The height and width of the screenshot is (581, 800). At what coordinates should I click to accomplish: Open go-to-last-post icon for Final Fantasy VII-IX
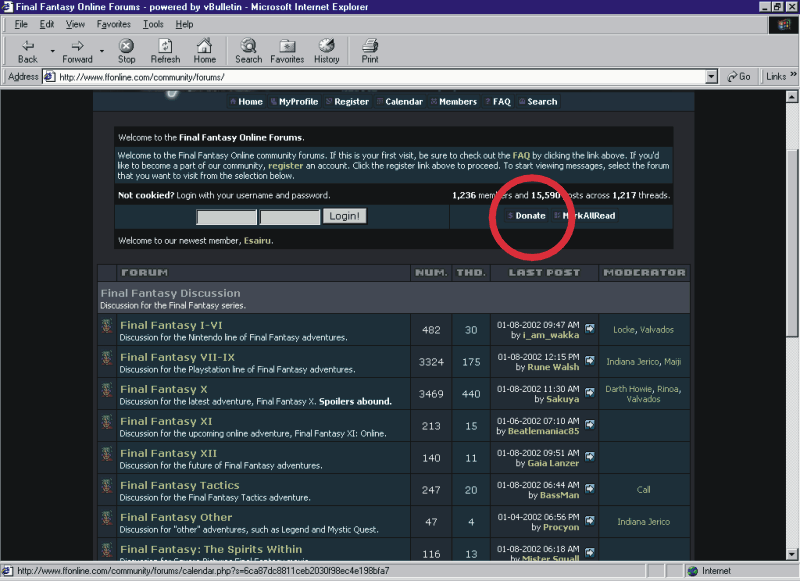(x=590, y=361)
